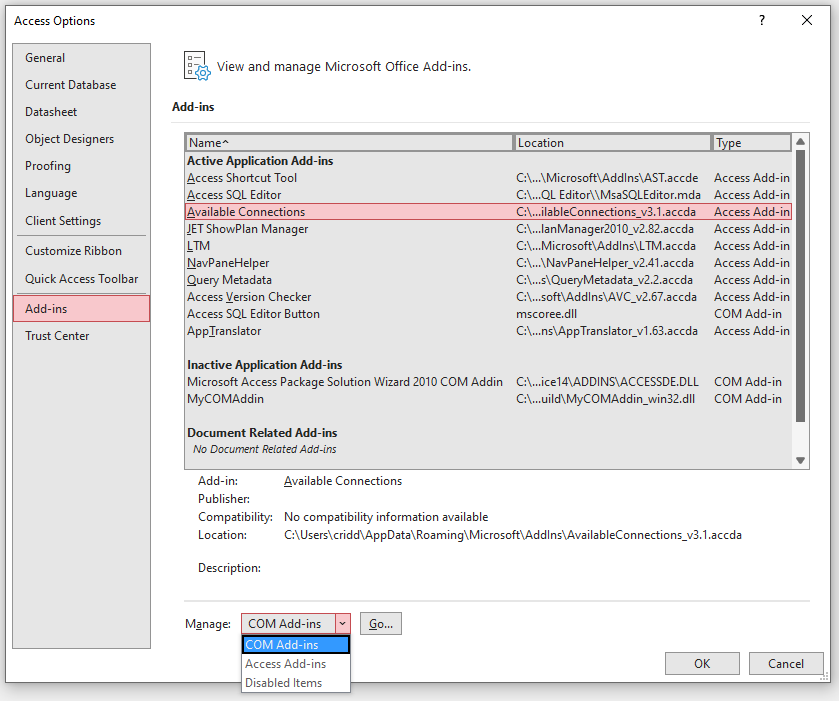The image size is (839, 701).
Task: Click the Add-ins settings header icon
Action: click(197, 66)
